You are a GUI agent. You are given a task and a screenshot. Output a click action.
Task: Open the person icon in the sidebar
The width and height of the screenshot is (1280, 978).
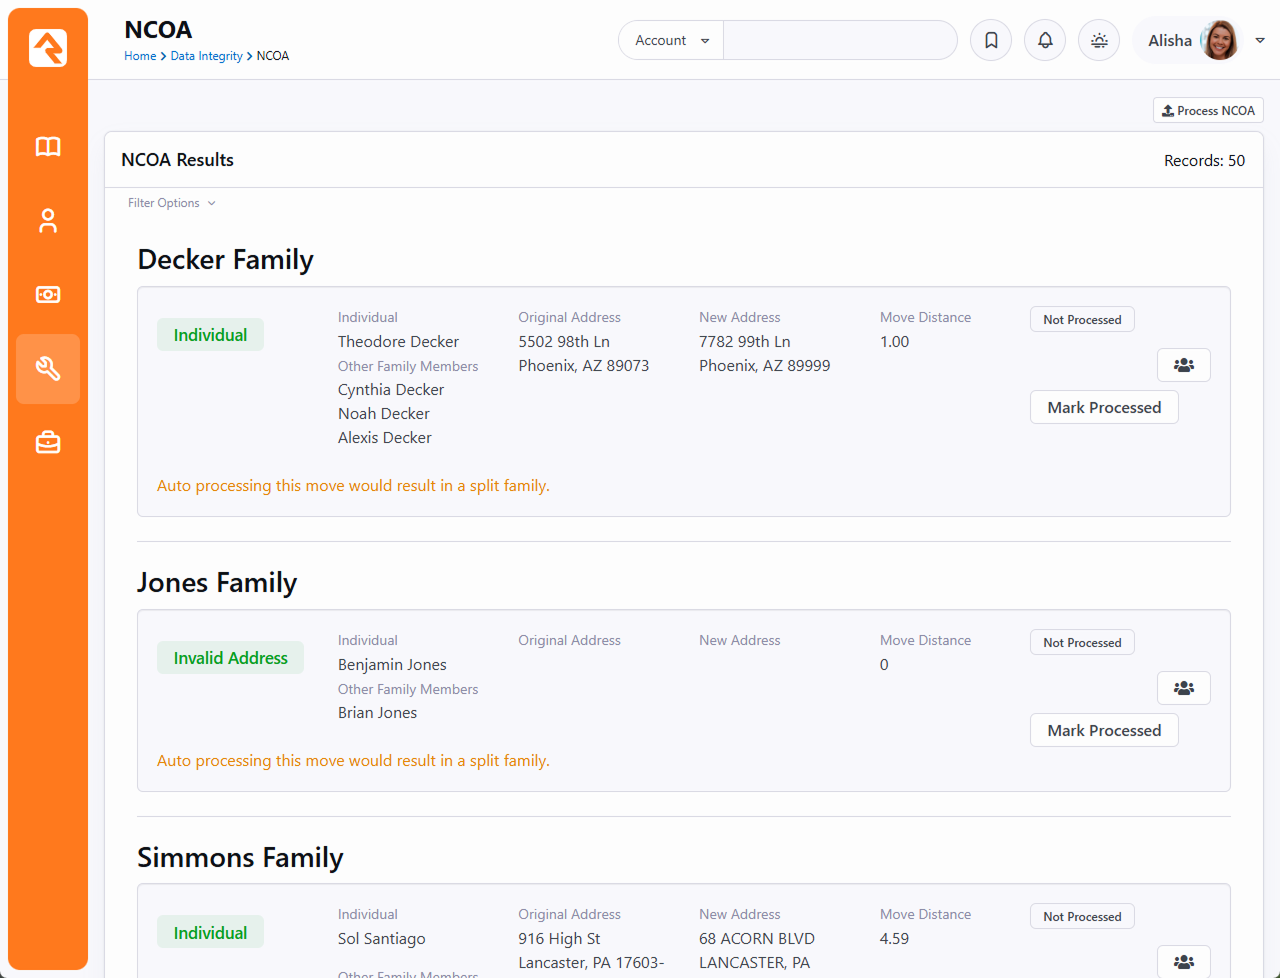[x=48, y=221]
